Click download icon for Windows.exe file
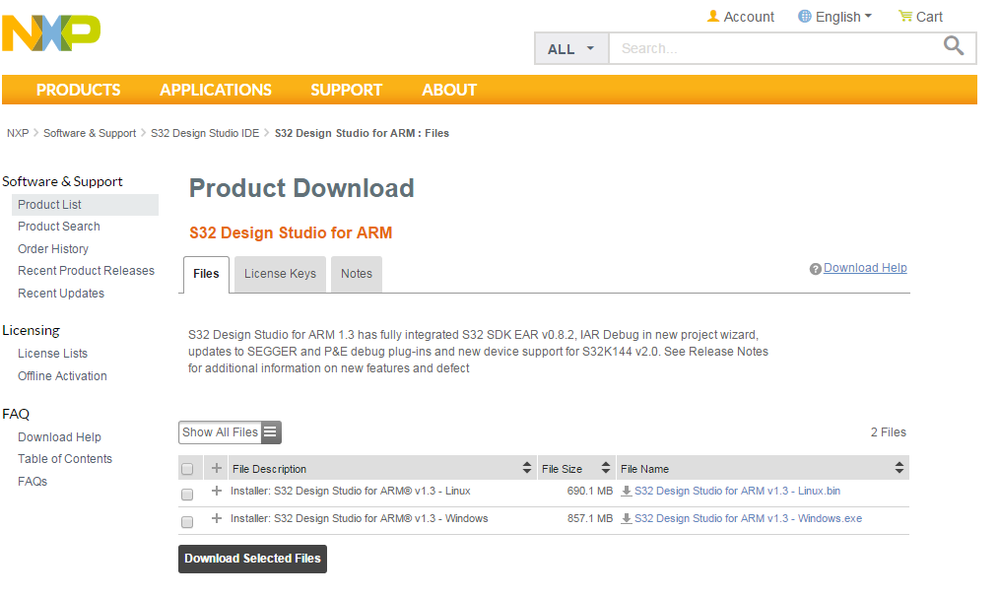 (x=626, y=519)
